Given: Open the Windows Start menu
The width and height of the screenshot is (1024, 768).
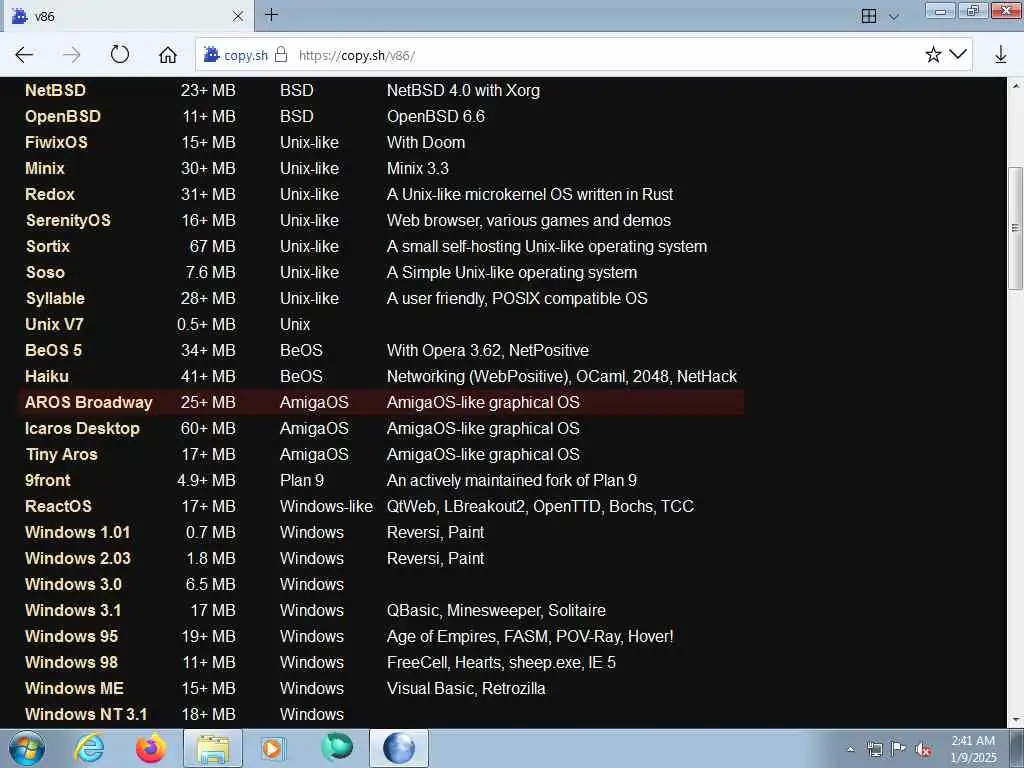Looking at the screenshot, I should click(27, 748).
